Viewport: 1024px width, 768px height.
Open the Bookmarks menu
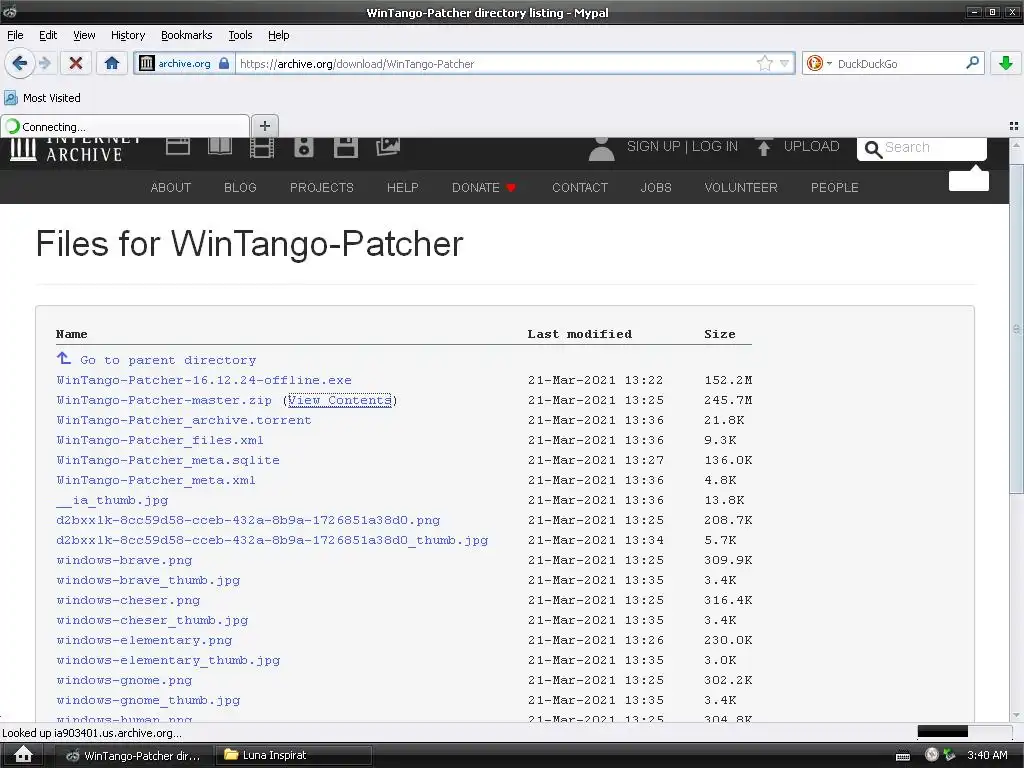pos(186,35)
